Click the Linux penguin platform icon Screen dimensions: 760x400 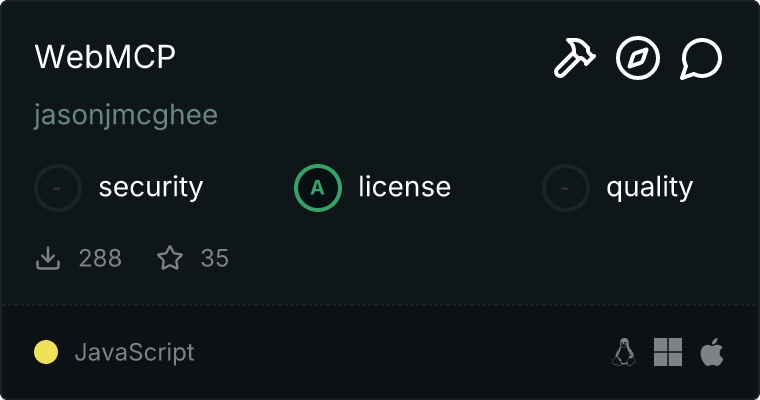click(x=624, y=352)
